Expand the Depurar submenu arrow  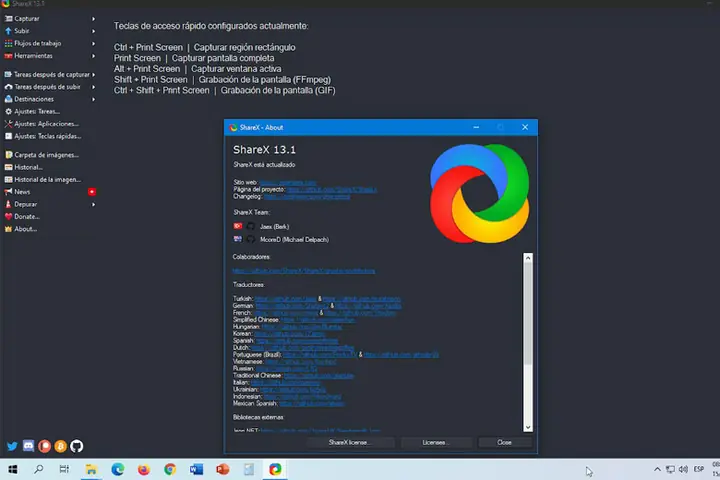coord(94,204)
